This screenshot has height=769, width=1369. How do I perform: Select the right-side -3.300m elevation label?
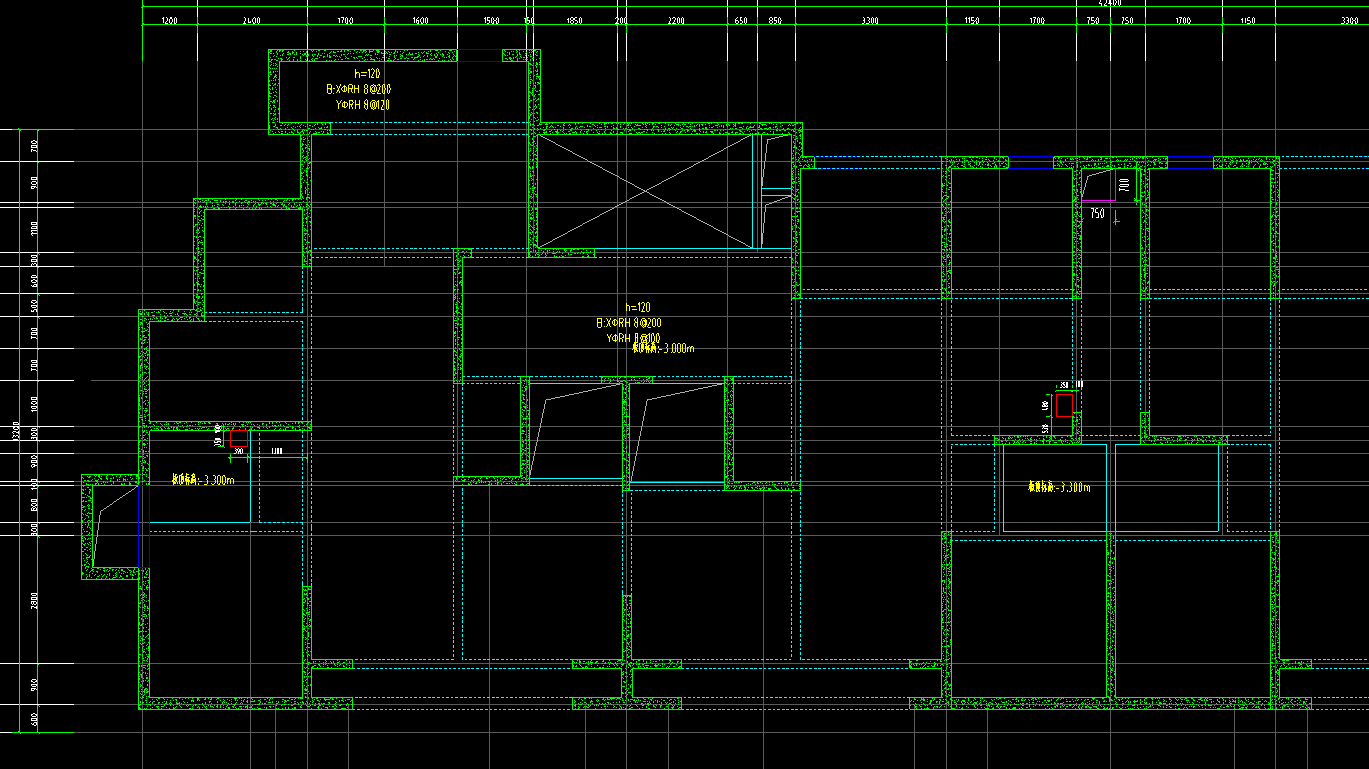point(1059,488)
